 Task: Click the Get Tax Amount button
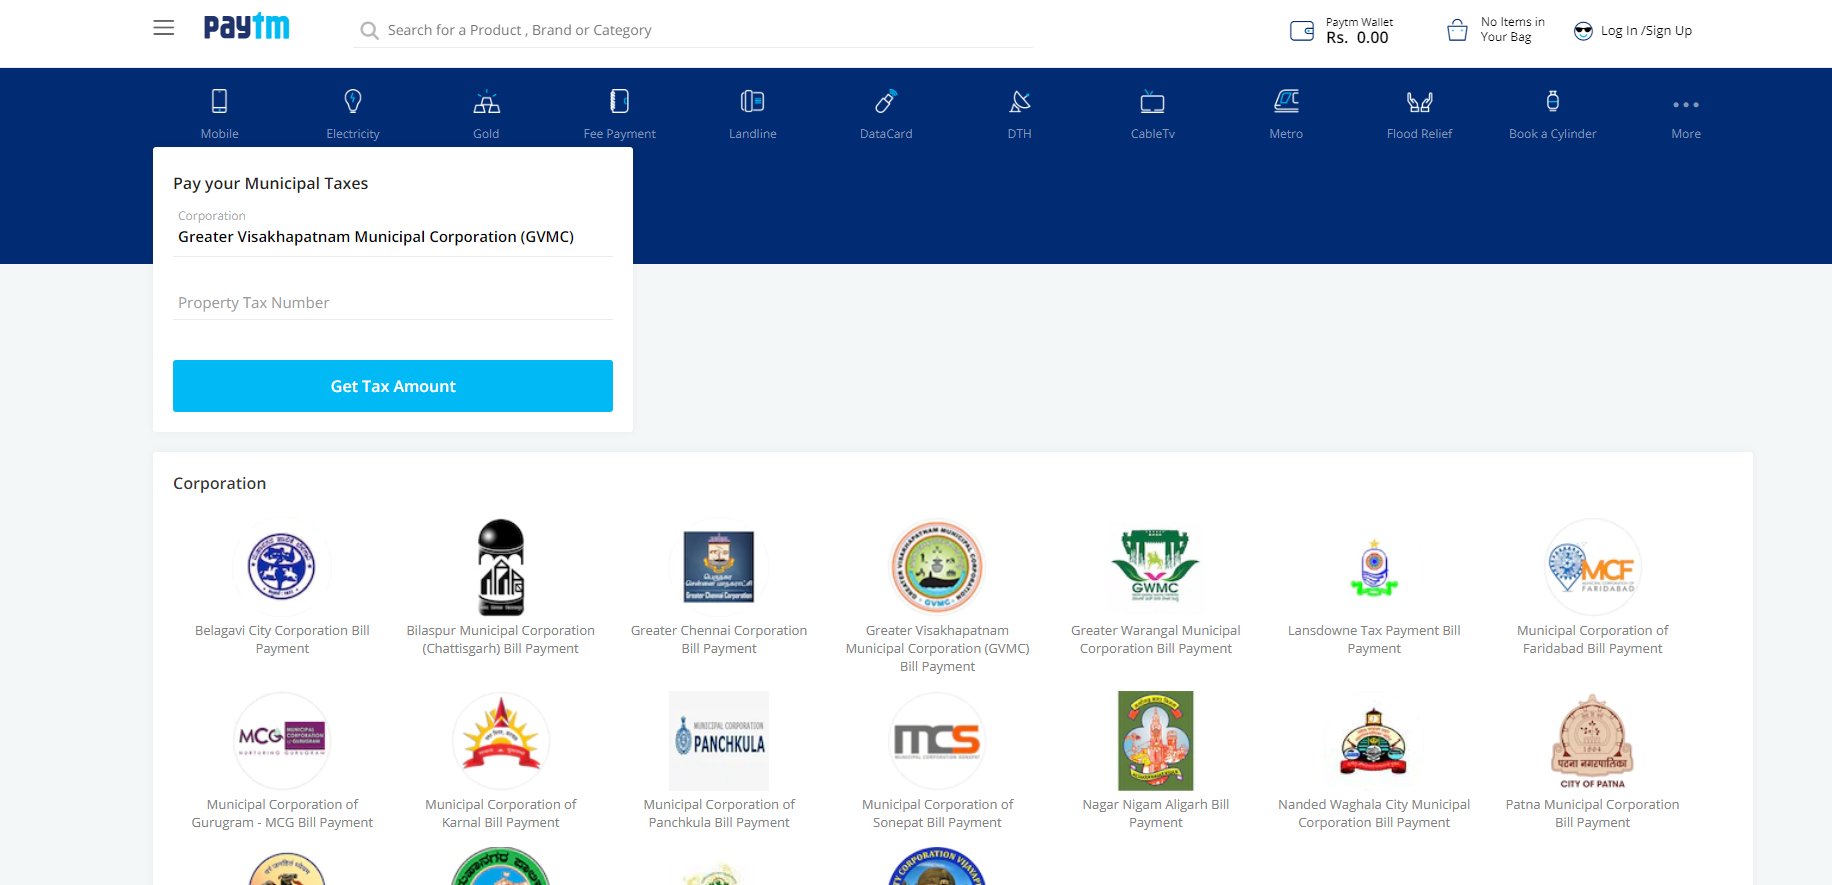tap(393, 386)
